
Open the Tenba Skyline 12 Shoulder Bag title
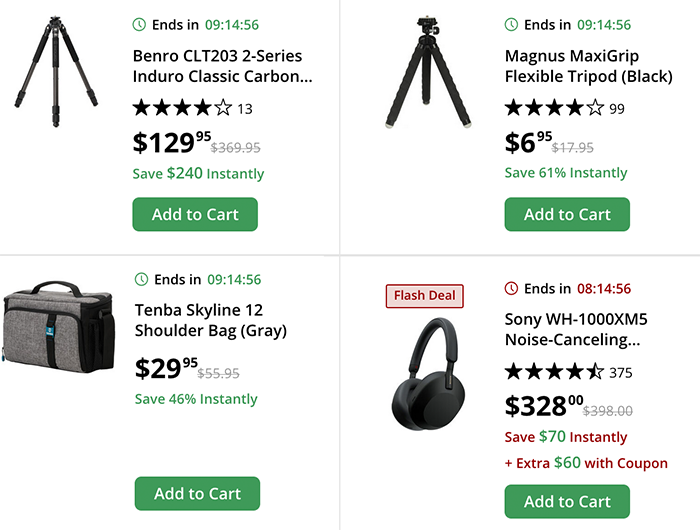coord(211,320)
